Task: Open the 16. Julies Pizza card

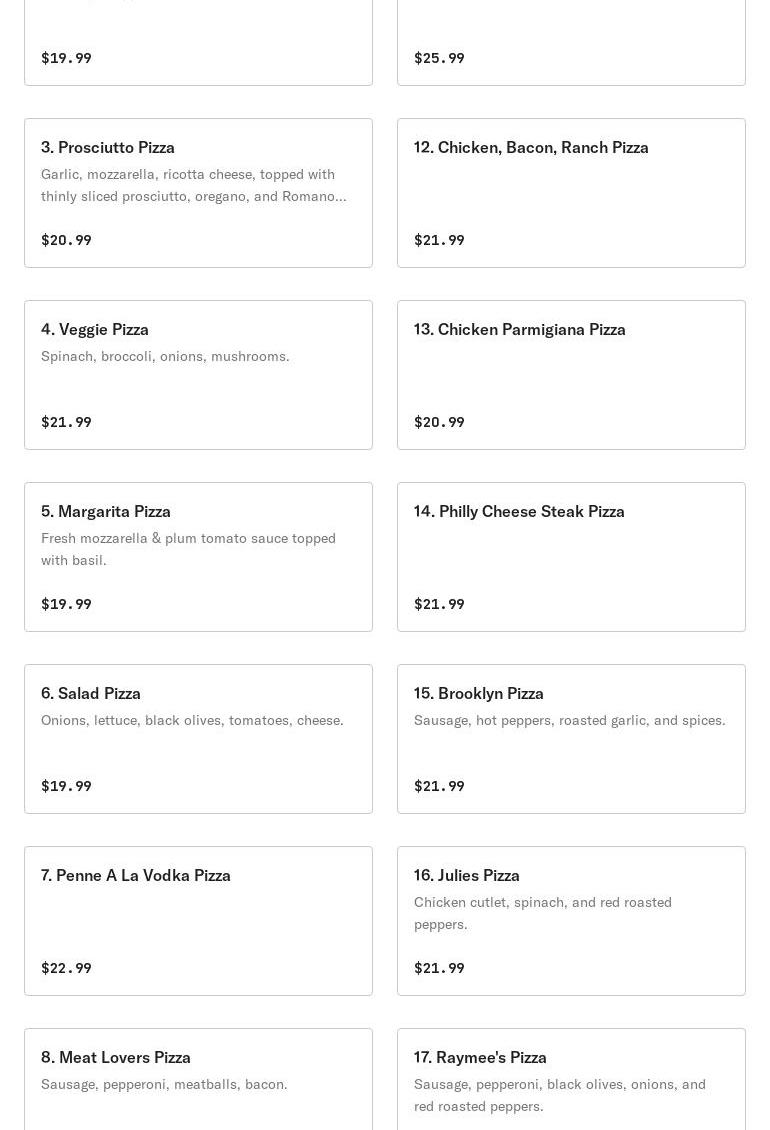Action: [571, 921]
